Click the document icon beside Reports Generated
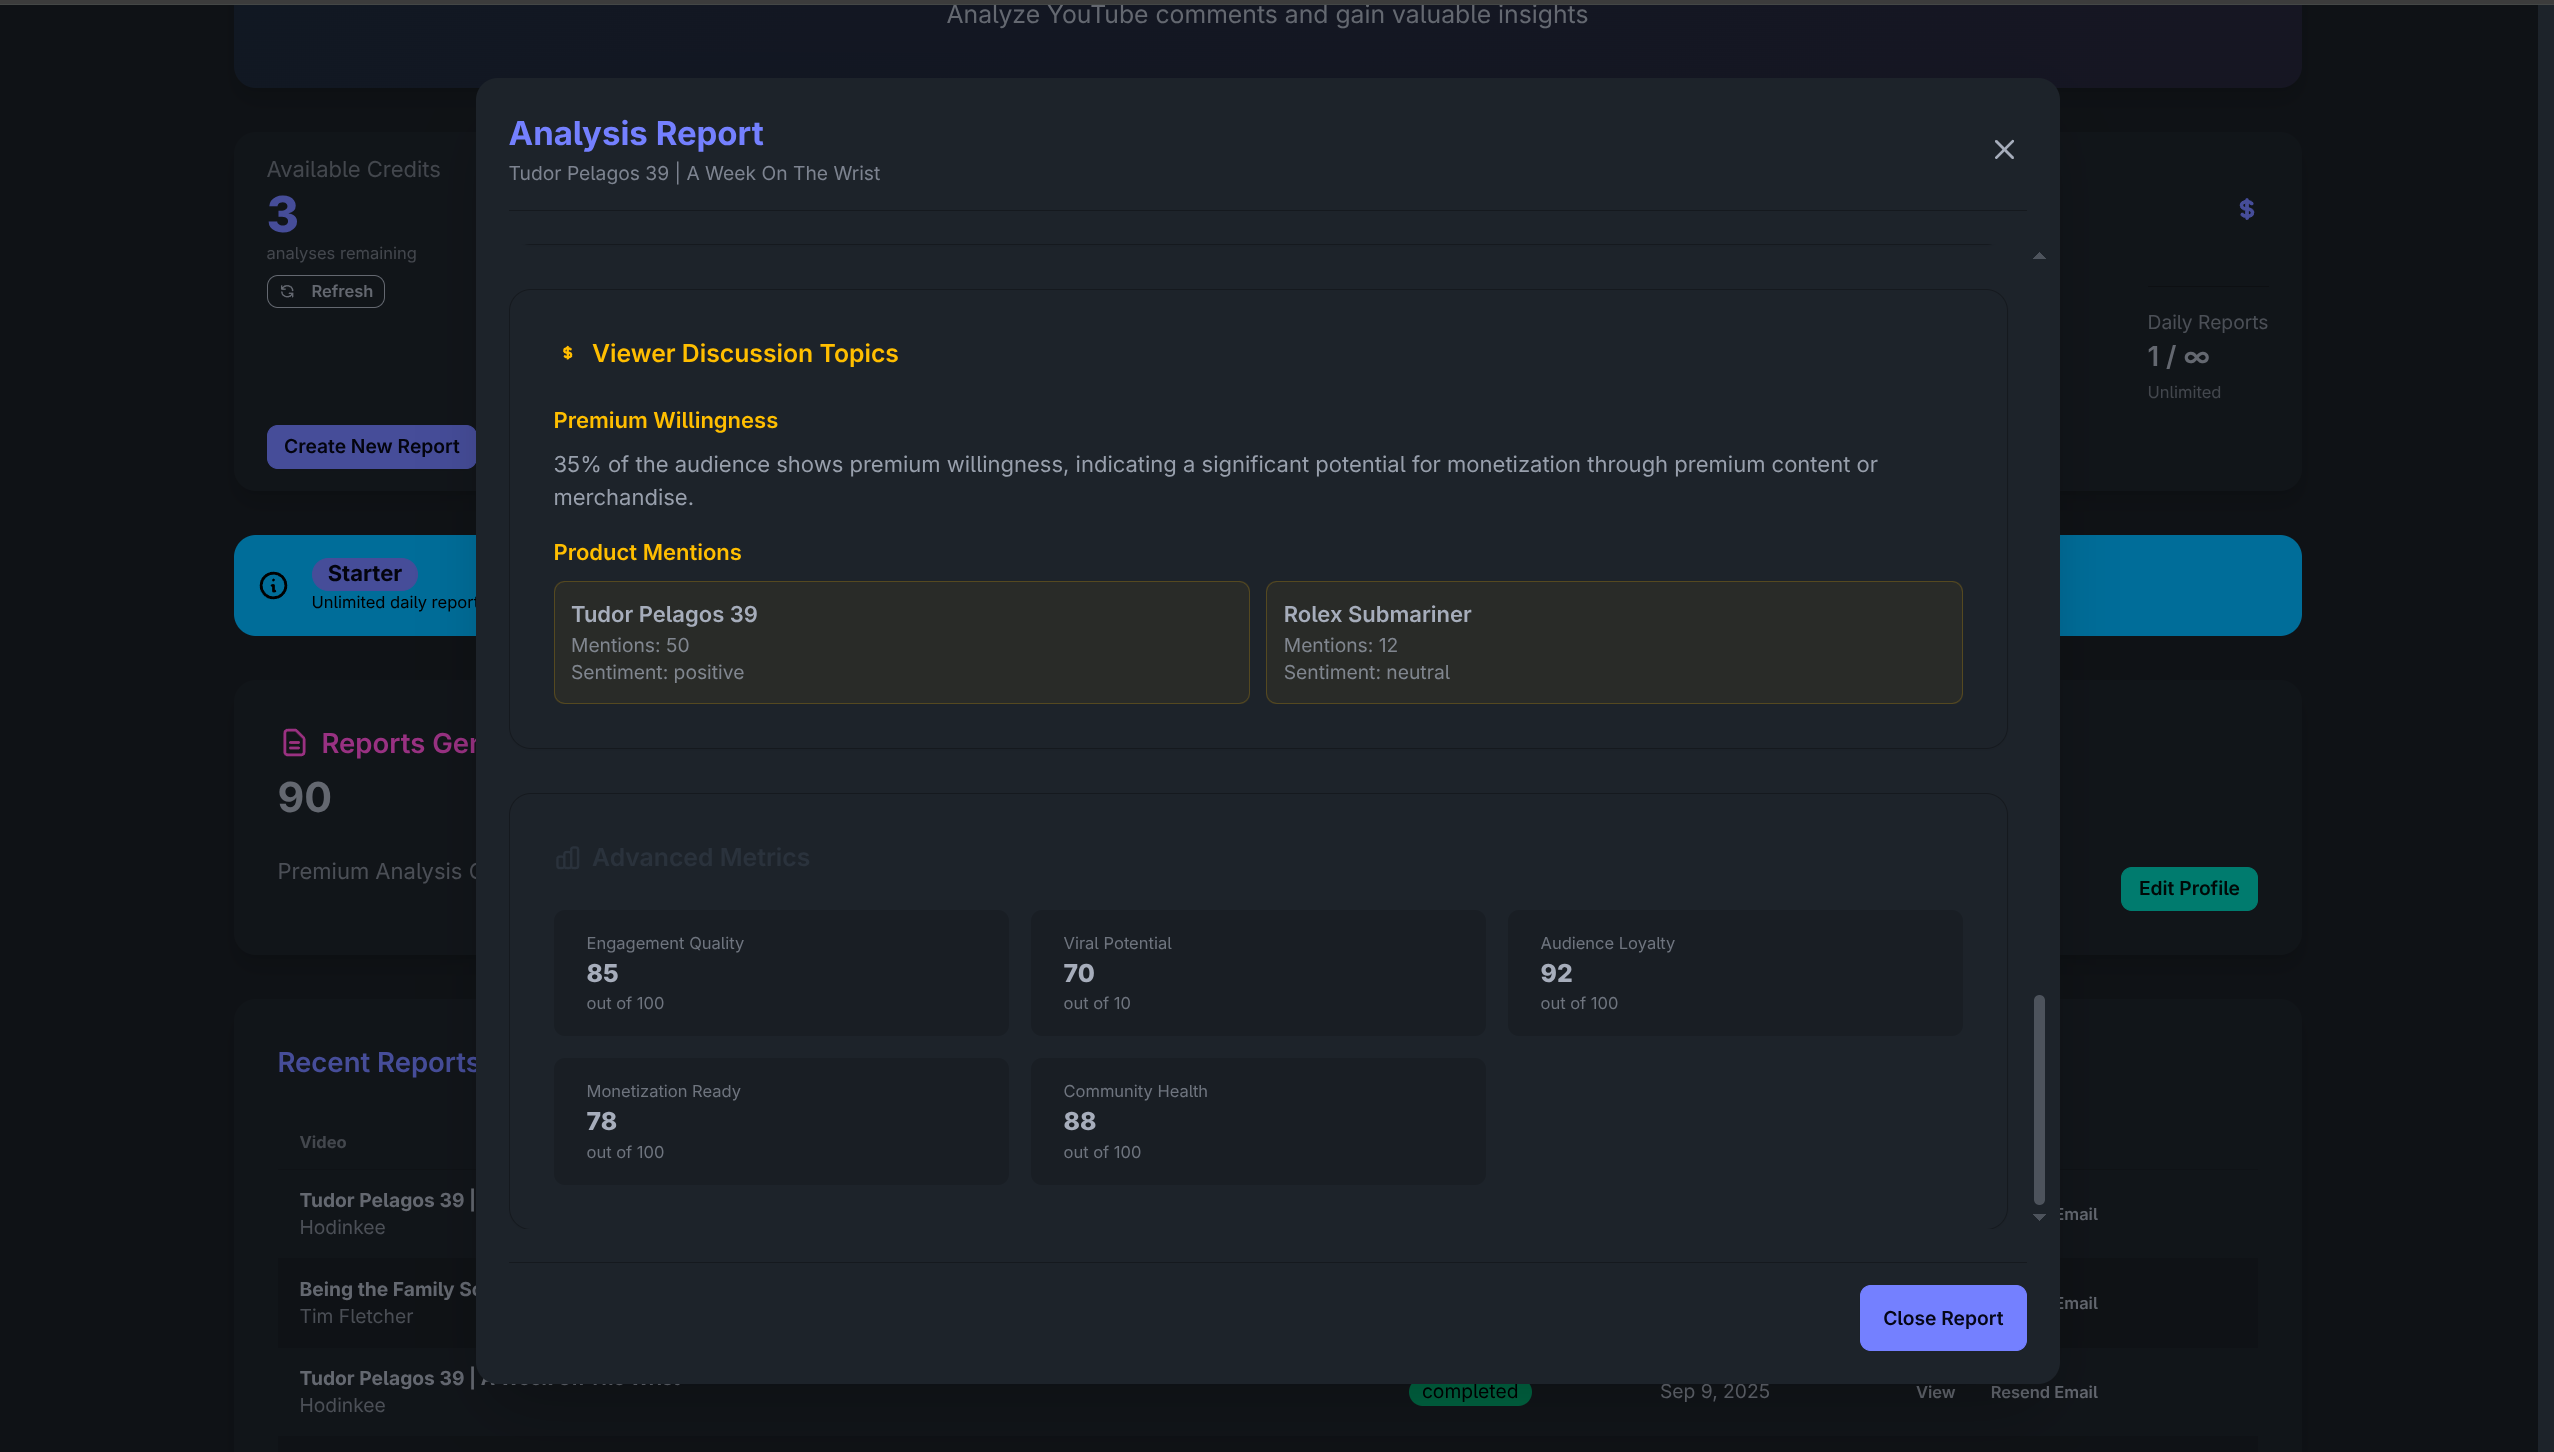Screen dimensions: 2554x1452 point(294,743)
